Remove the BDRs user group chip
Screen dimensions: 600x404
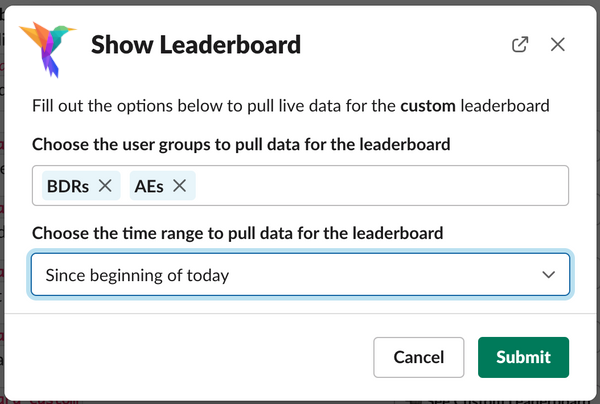pos(105,186)
